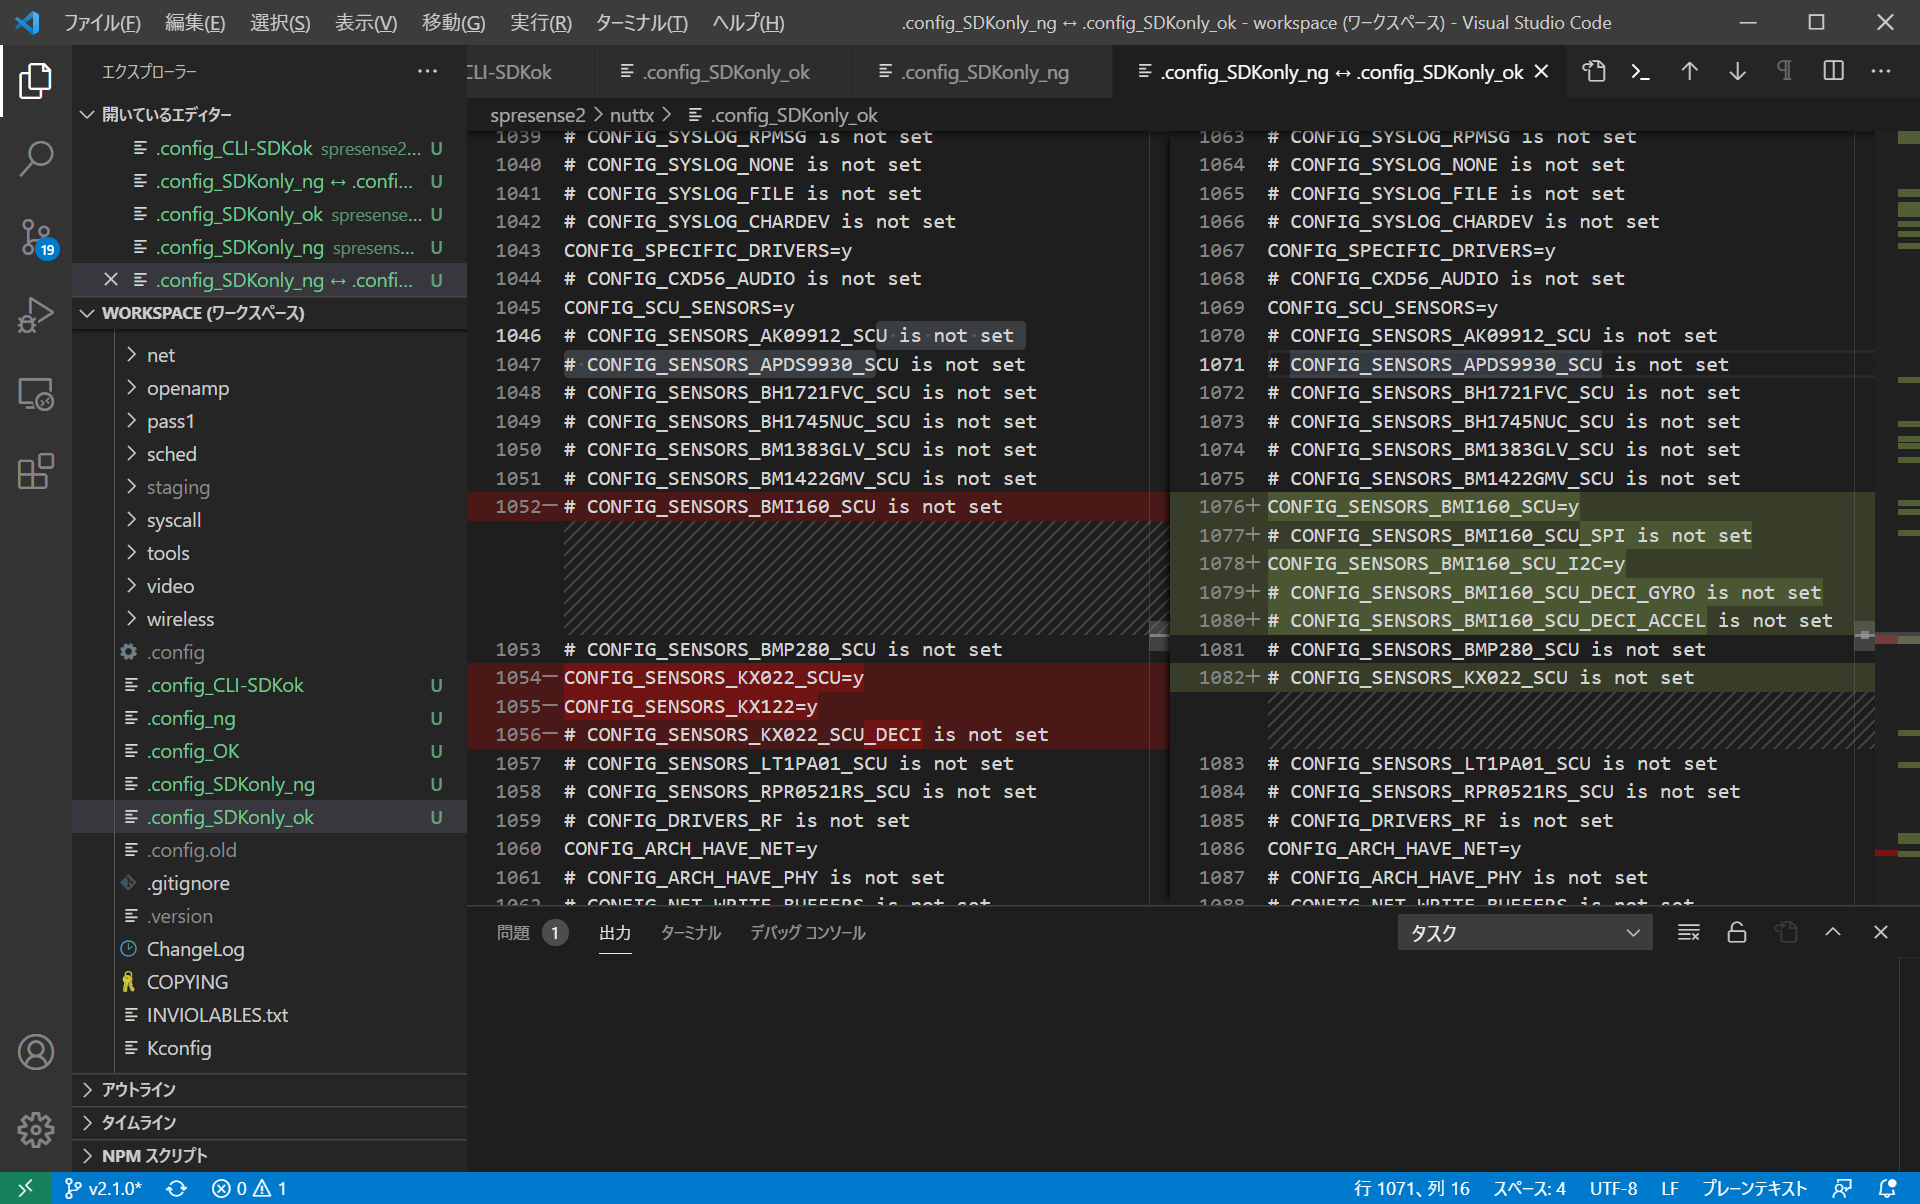Expand the アウトライン section

point(138,1089)
